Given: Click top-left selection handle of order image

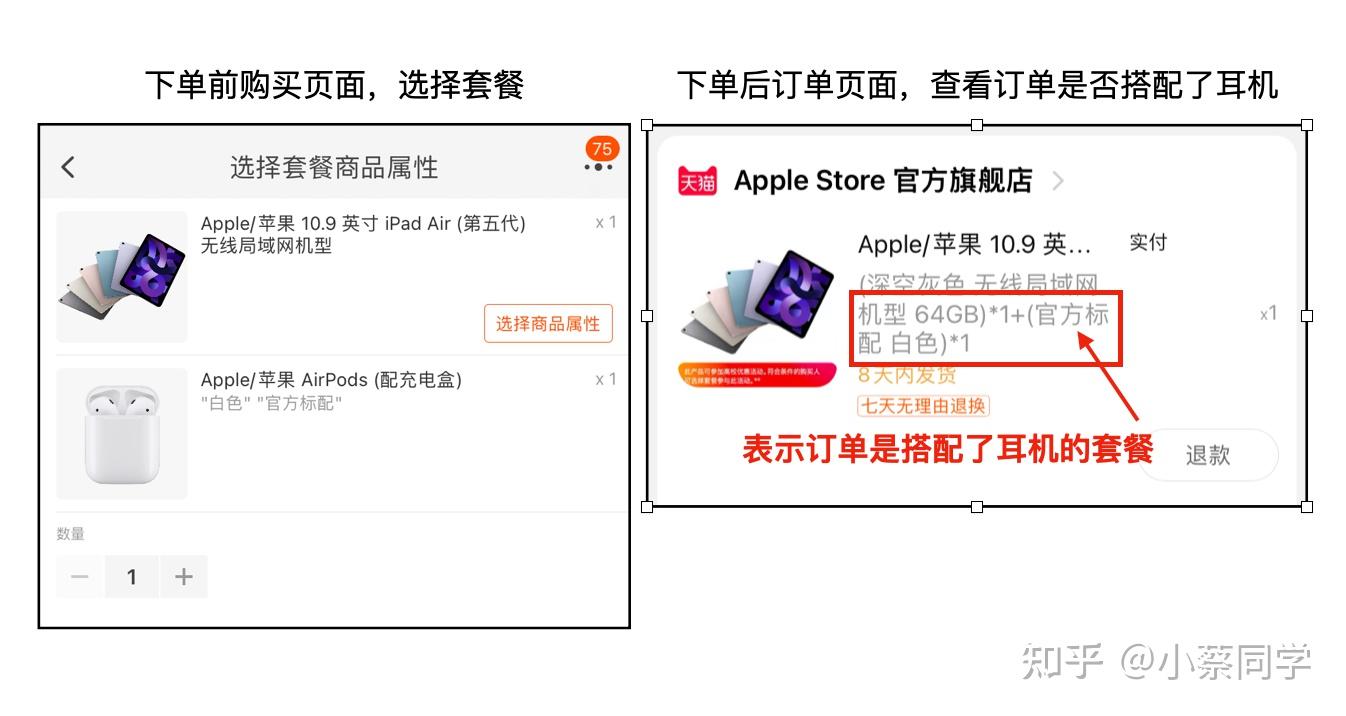Looking at the screenshot, I should pyautogui.click(x=647, y=125).
